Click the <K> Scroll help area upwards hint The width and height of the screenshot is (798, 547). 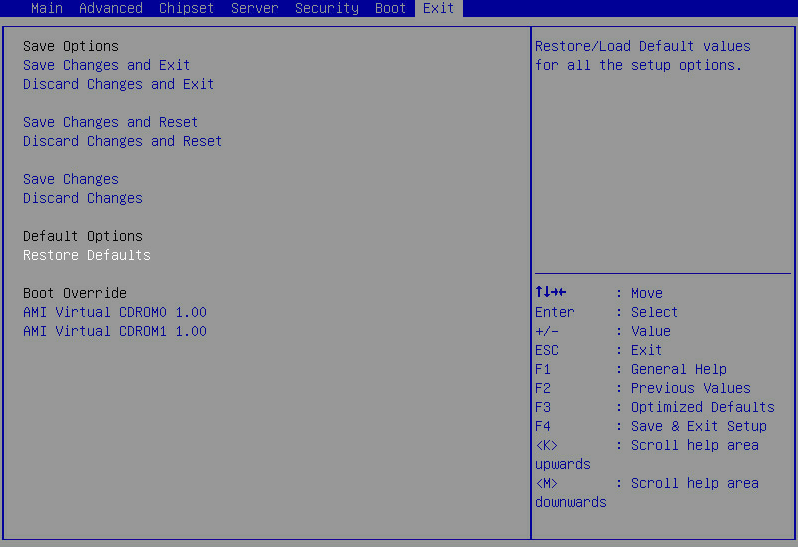point(646,454)
